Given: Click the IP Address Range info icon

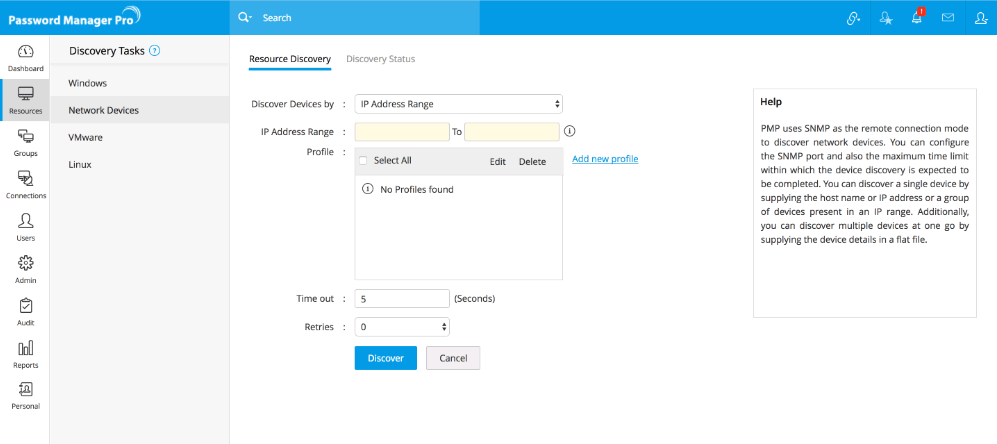Looking at the screenshot, I should [570, 132].
